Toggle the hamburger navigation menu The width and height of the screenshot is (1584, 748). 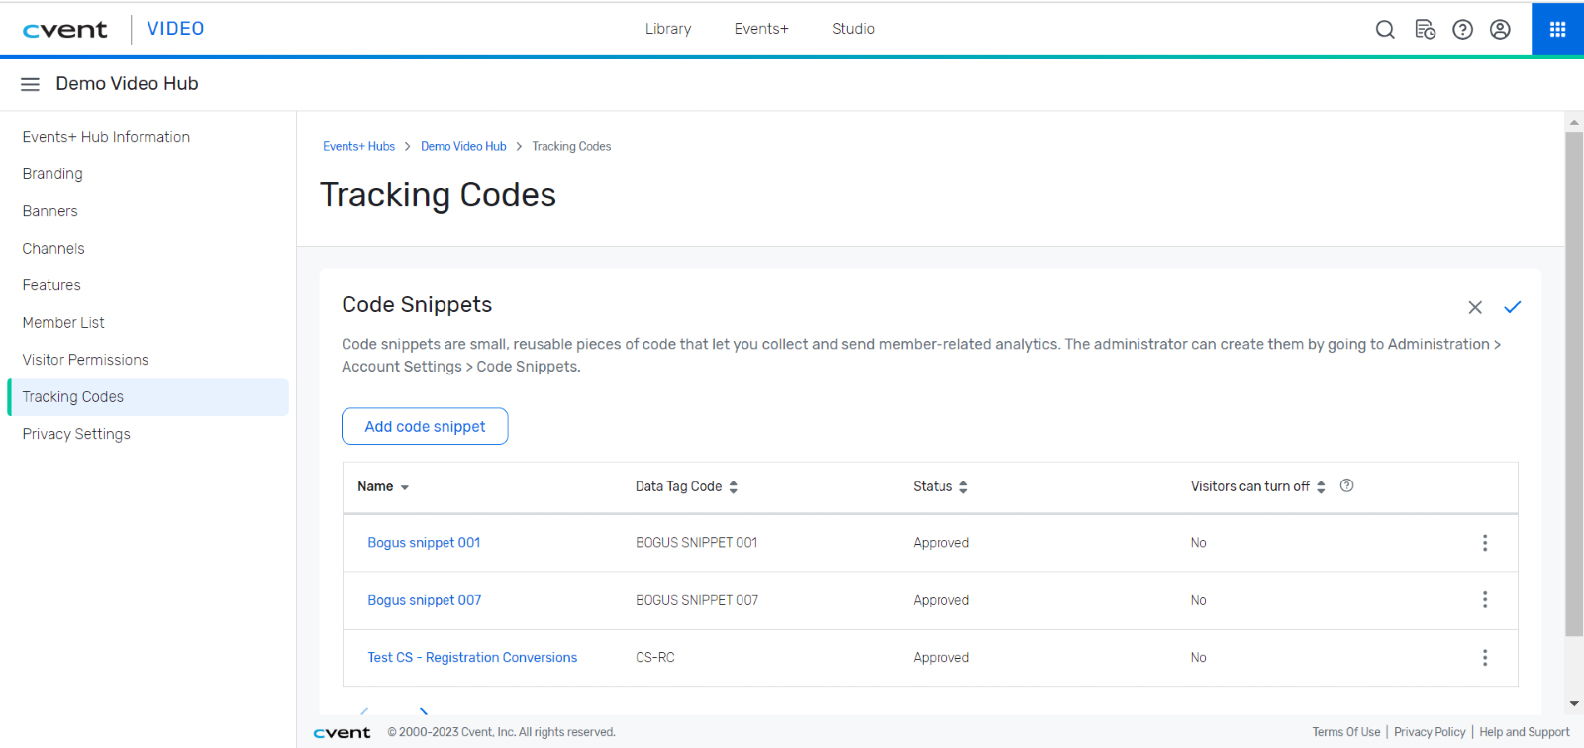30,84
